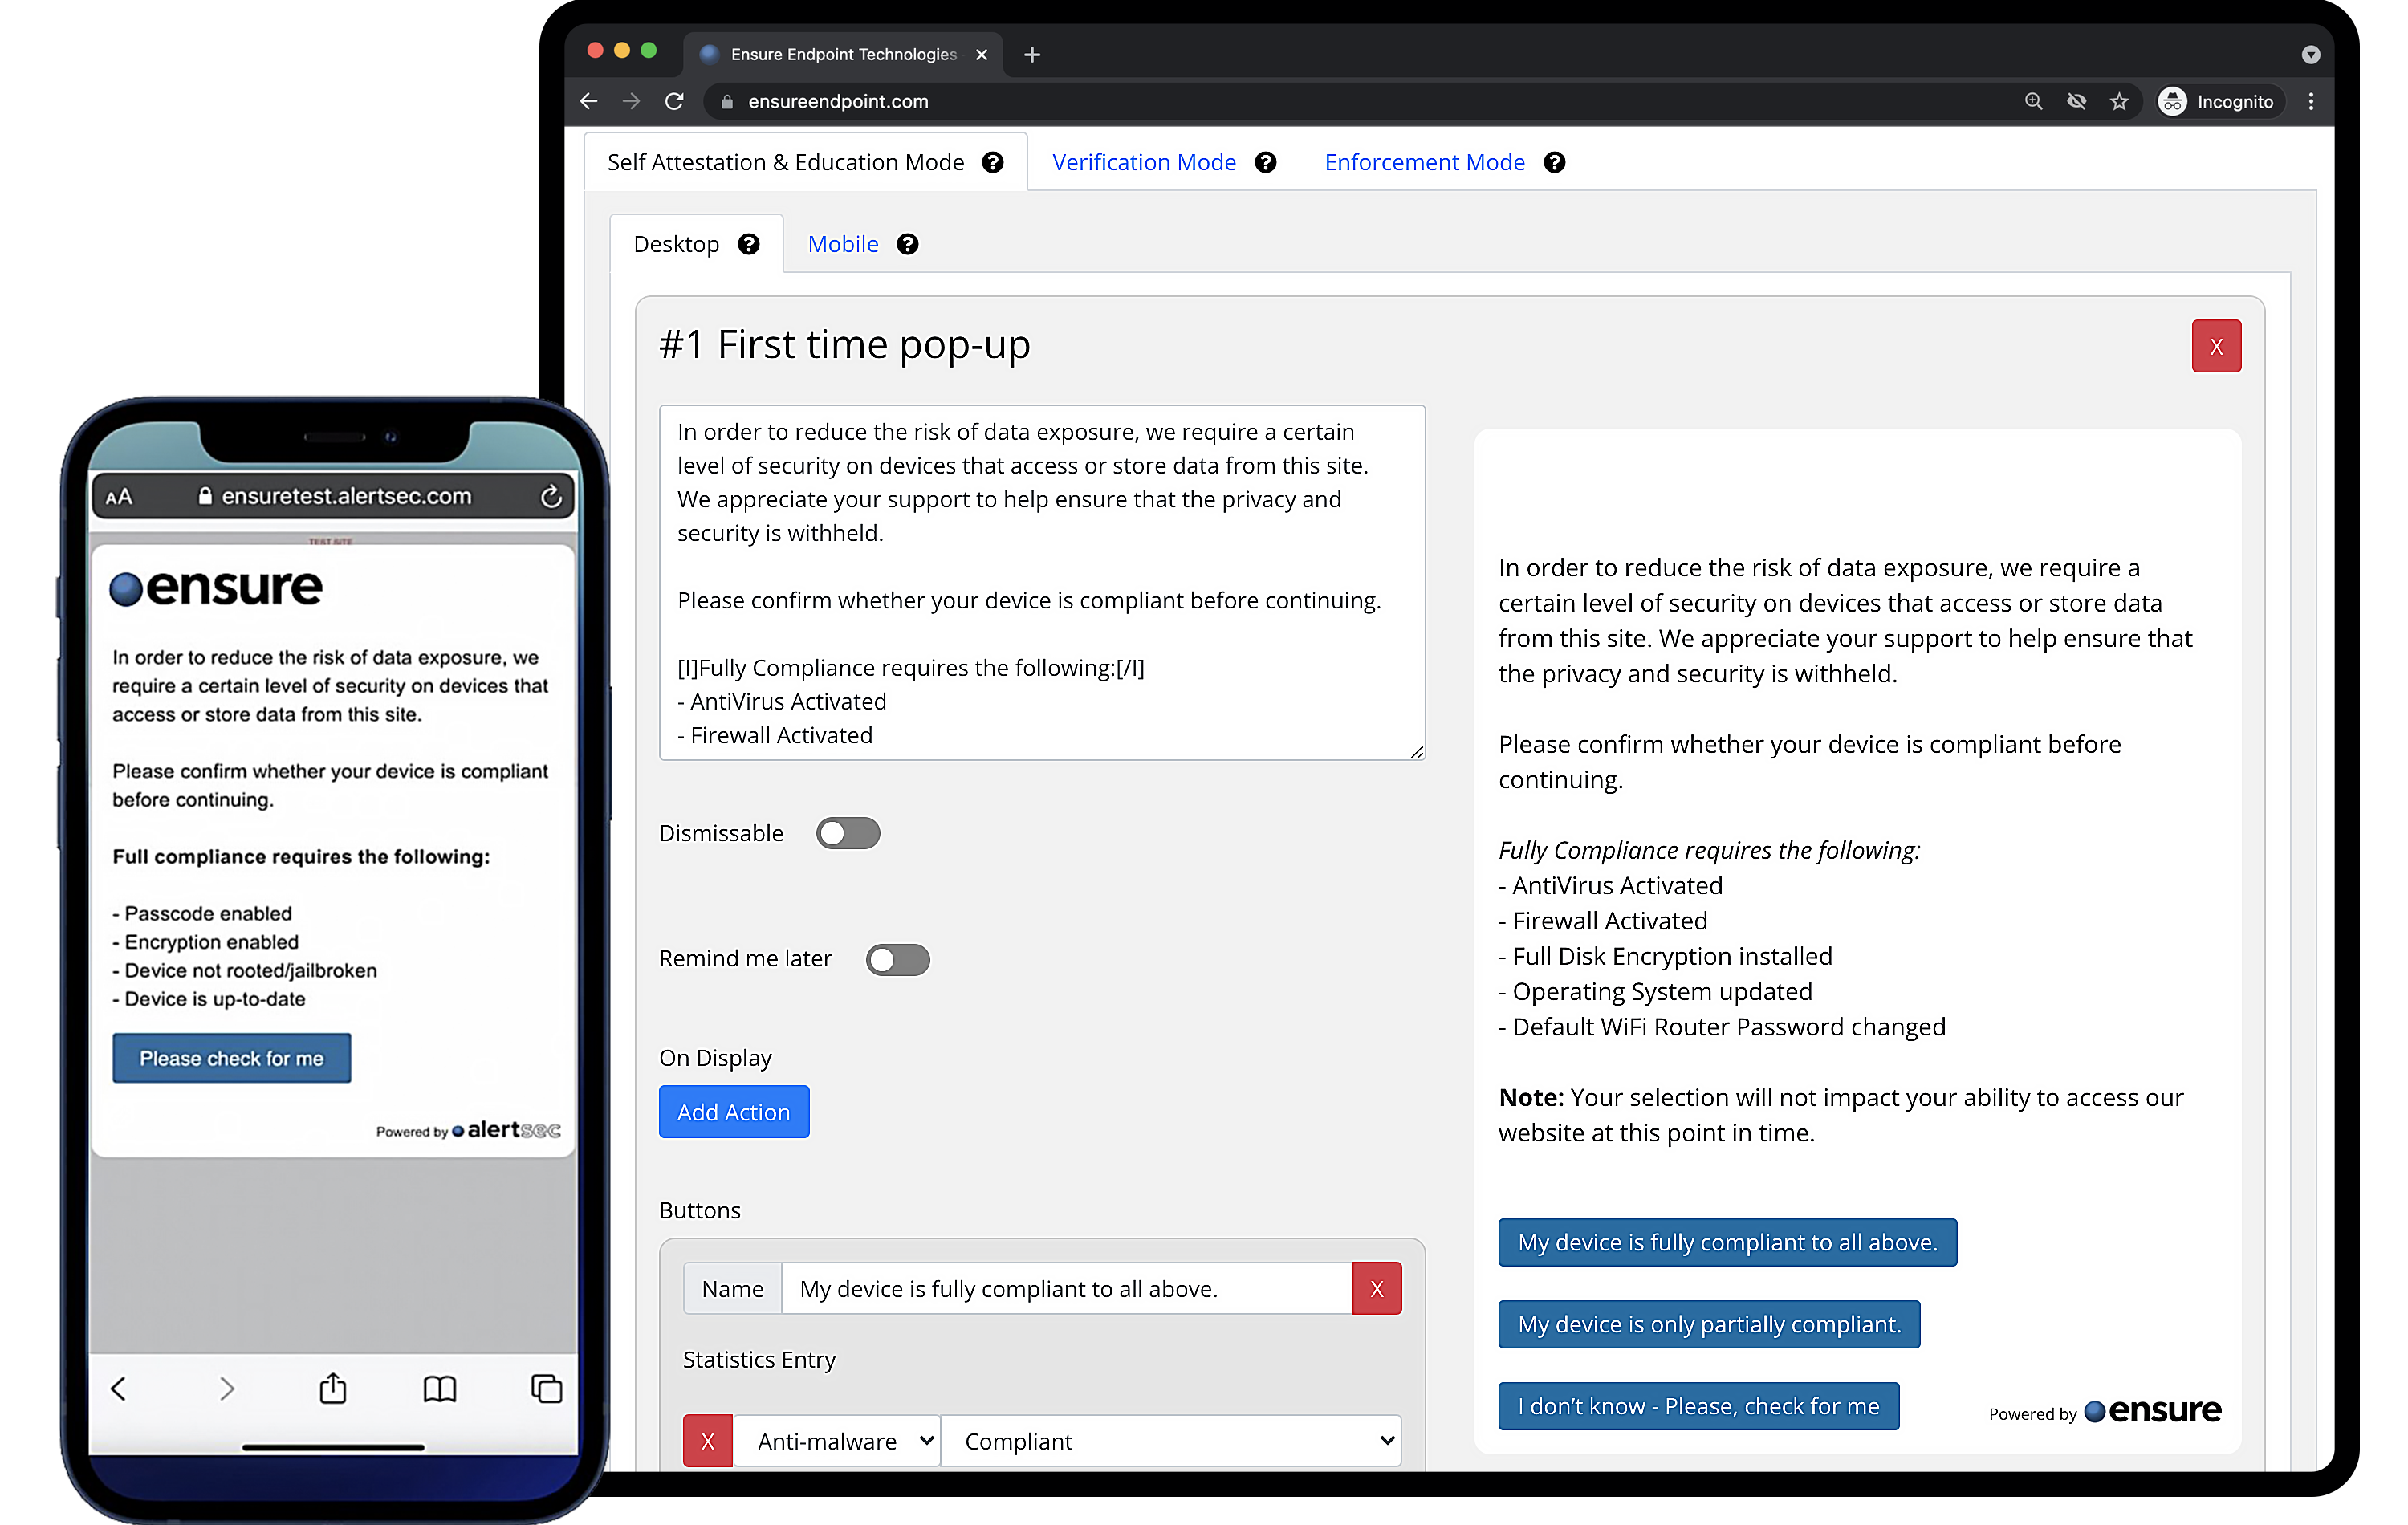2408x1525 pixels.
Task: Tap 'Please check for me' on the phone
Action: [x=232, y=1058]
